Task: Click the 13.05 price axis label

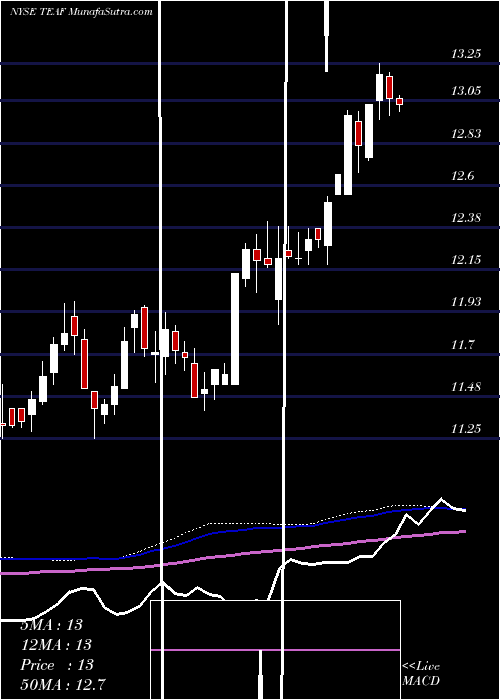Action: pos(466,91)
